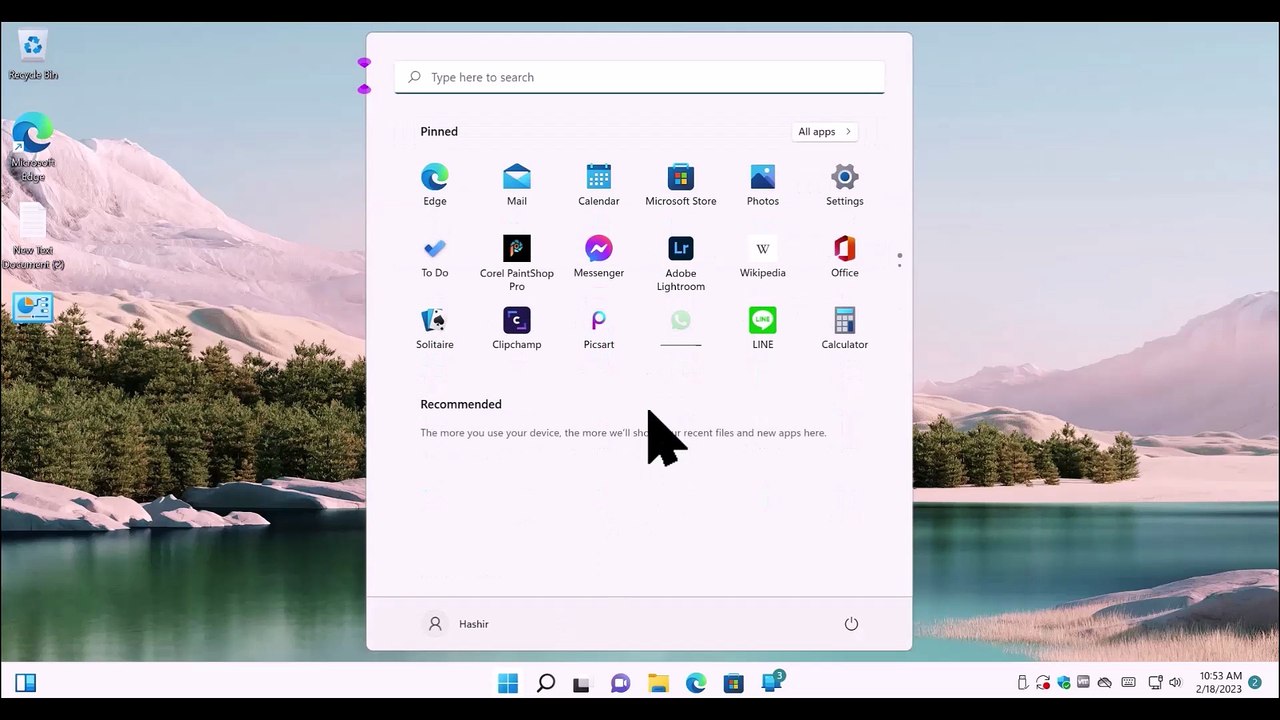The height and width of the screenshot is (720, 1280).
Task: Click the faded WhatsApp icon being installed
Action: pos(680,321)
